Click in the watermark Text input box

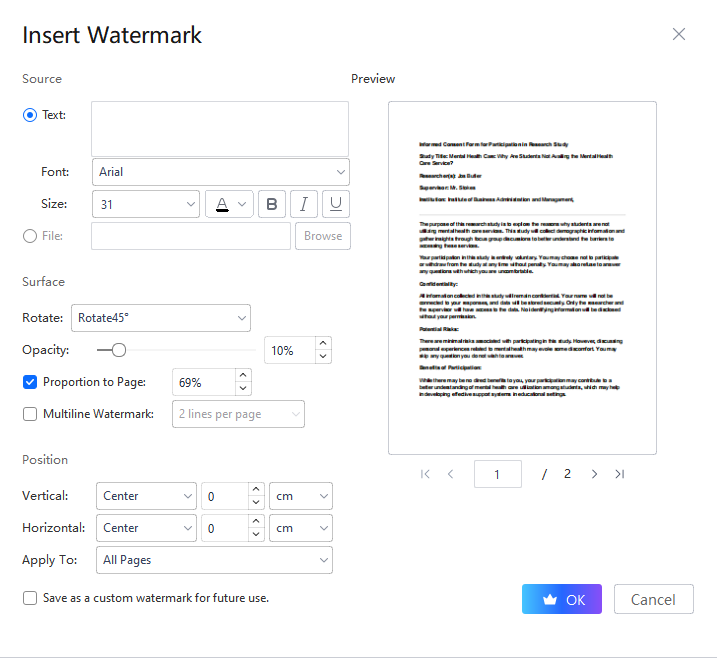click(220, 129)
